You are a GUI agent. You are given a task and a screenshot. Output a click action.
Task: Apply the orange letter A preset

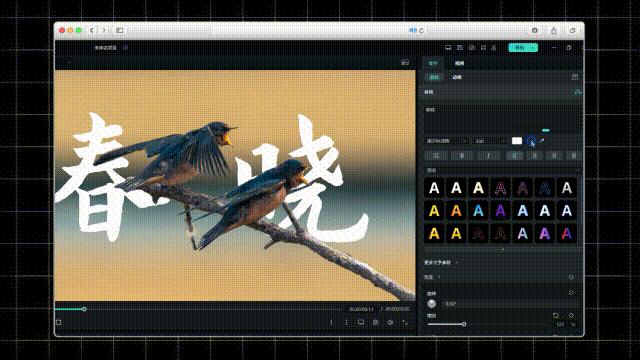(456, 211)
